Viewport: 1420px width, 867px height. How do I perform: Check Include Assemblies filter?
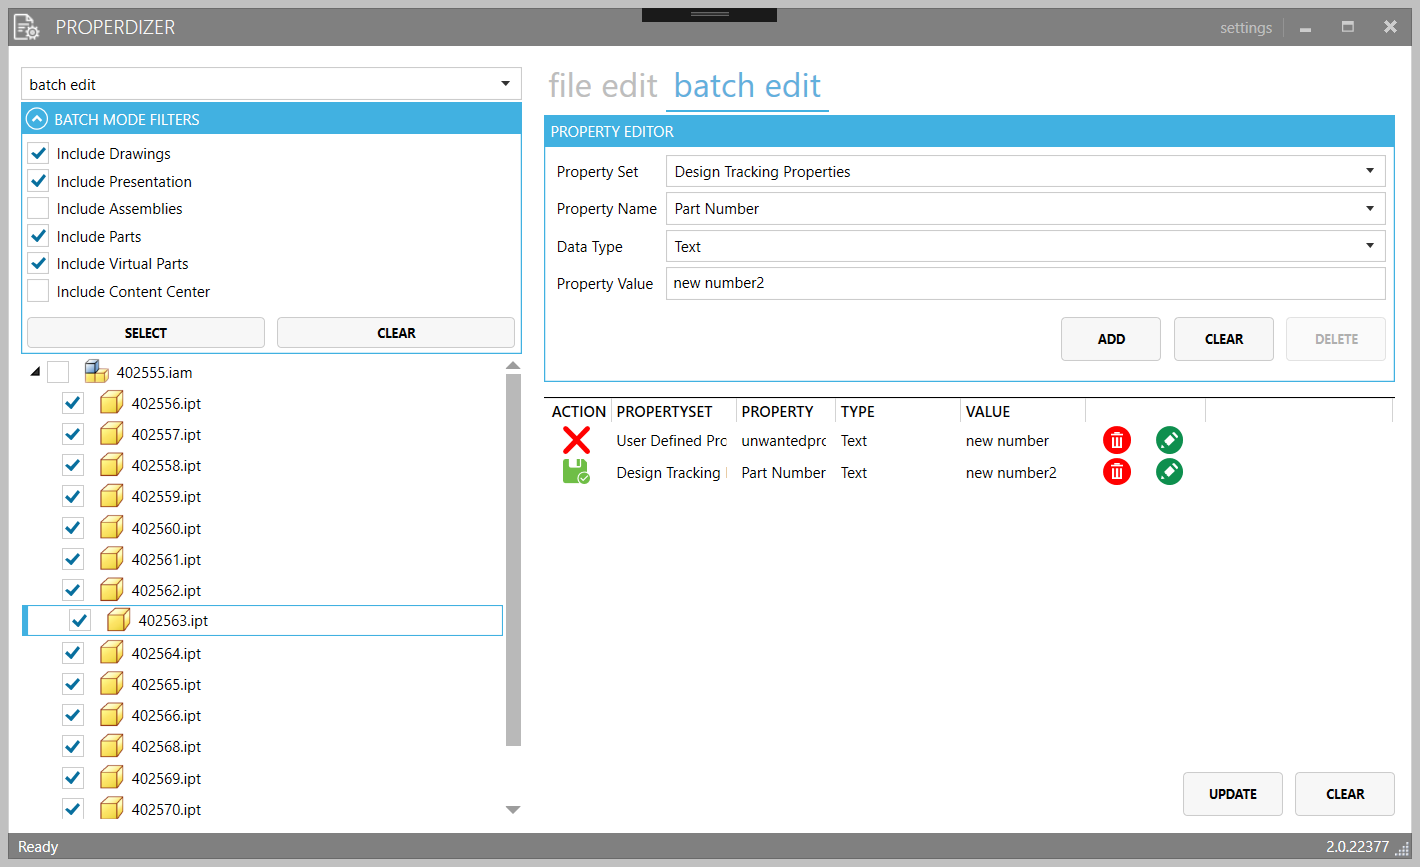tap(38, 208)
